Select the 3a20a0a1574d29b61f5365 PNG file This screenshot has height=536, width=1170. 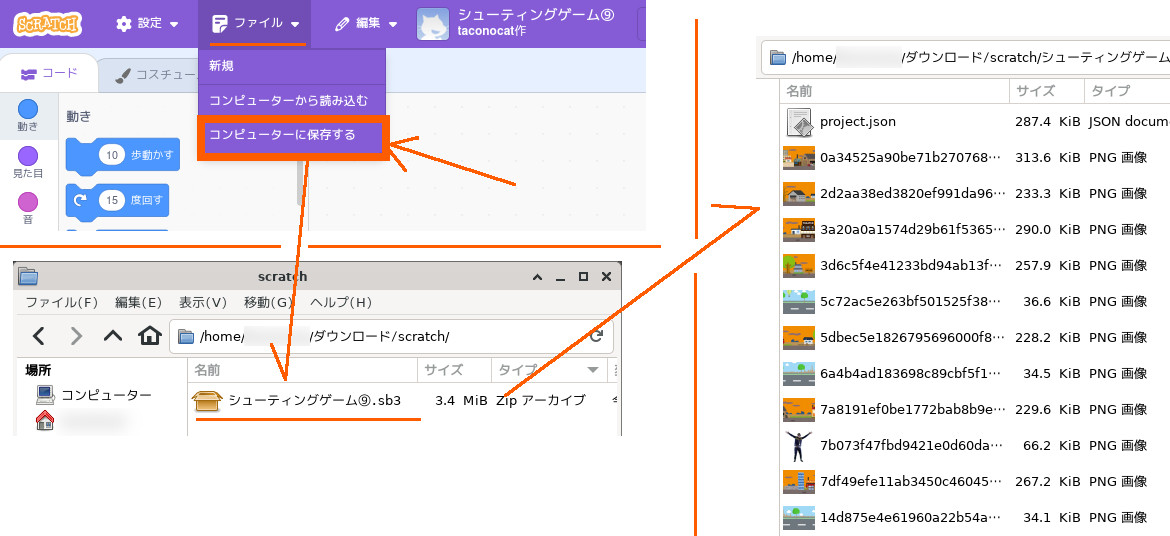tap(975, 230)
